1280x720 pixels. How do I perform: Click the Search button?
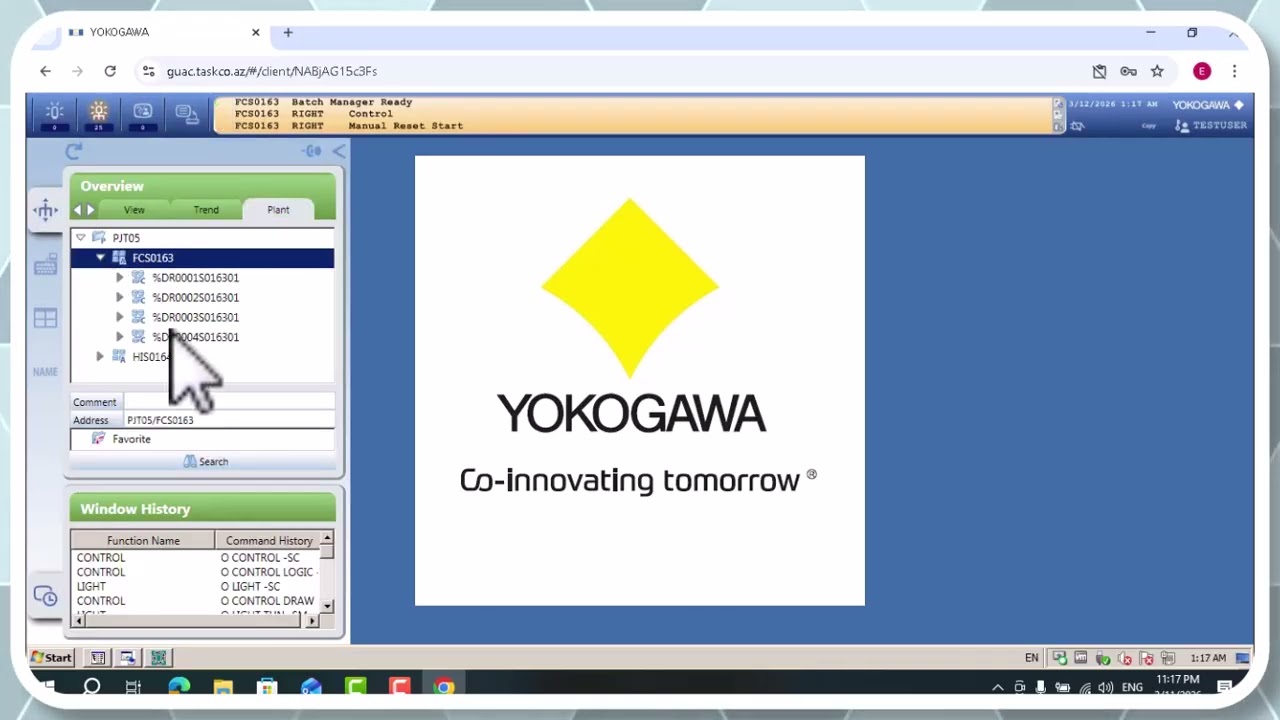[206, 462]
